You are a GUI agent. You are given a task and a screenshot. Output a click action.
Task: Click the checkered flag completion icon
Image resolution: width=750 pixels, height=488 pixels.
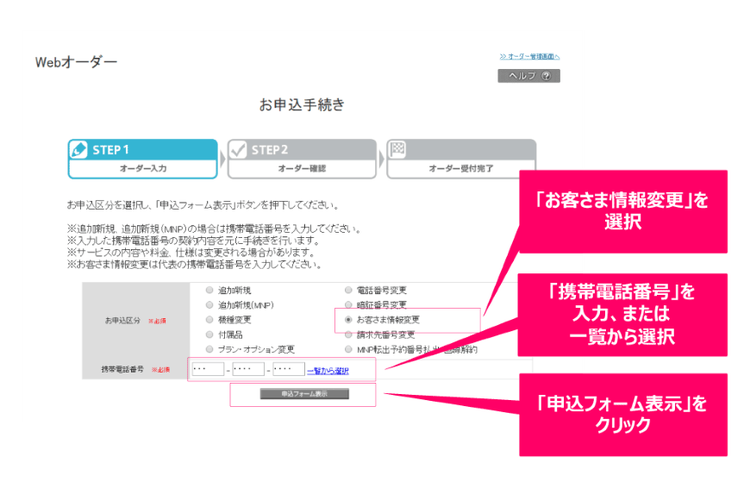398,149
